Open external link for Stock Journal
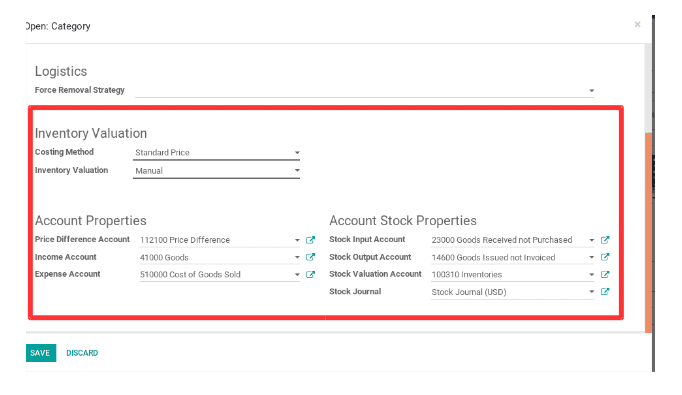The height and width of the screenshot is (395, 682). click(x=605, y=291)
